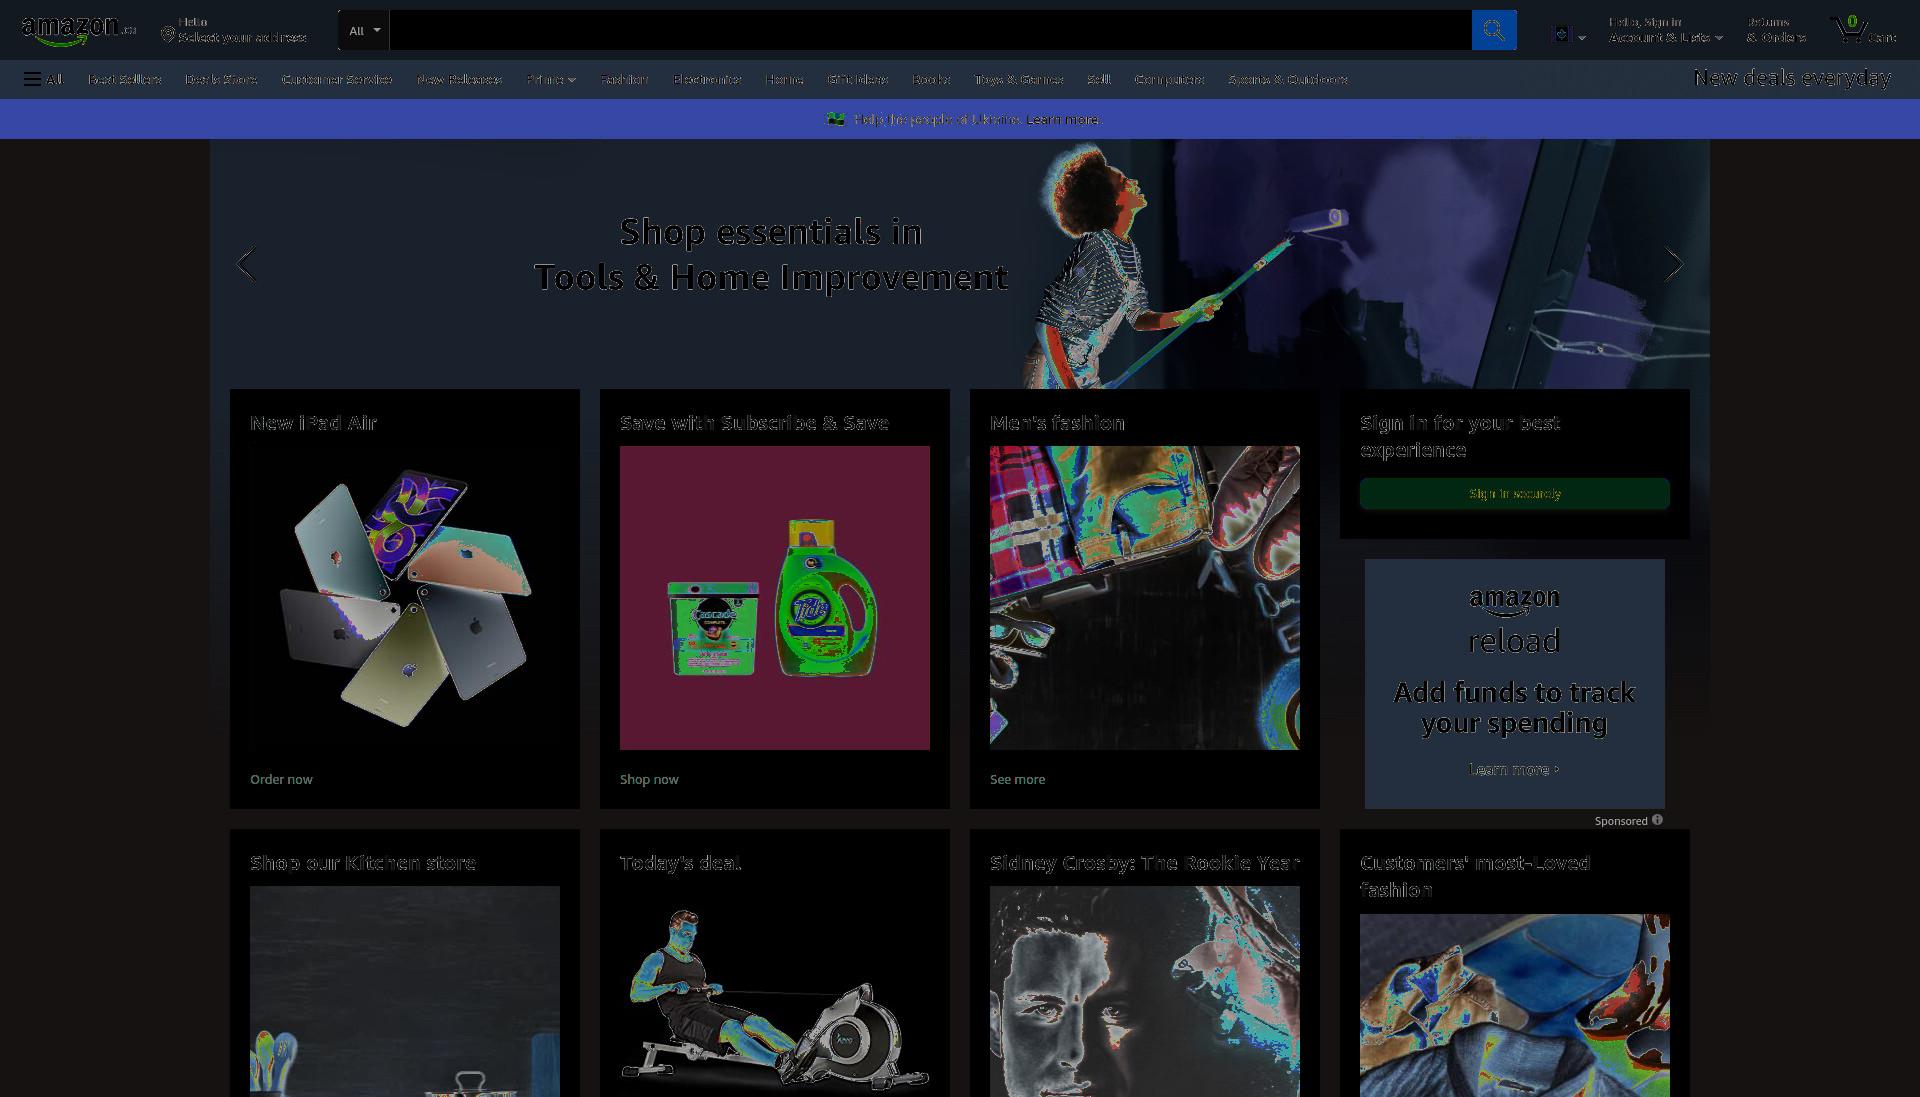
Task: Click the Ukraine flag icon in banner
Action: [x=836, y=119]
